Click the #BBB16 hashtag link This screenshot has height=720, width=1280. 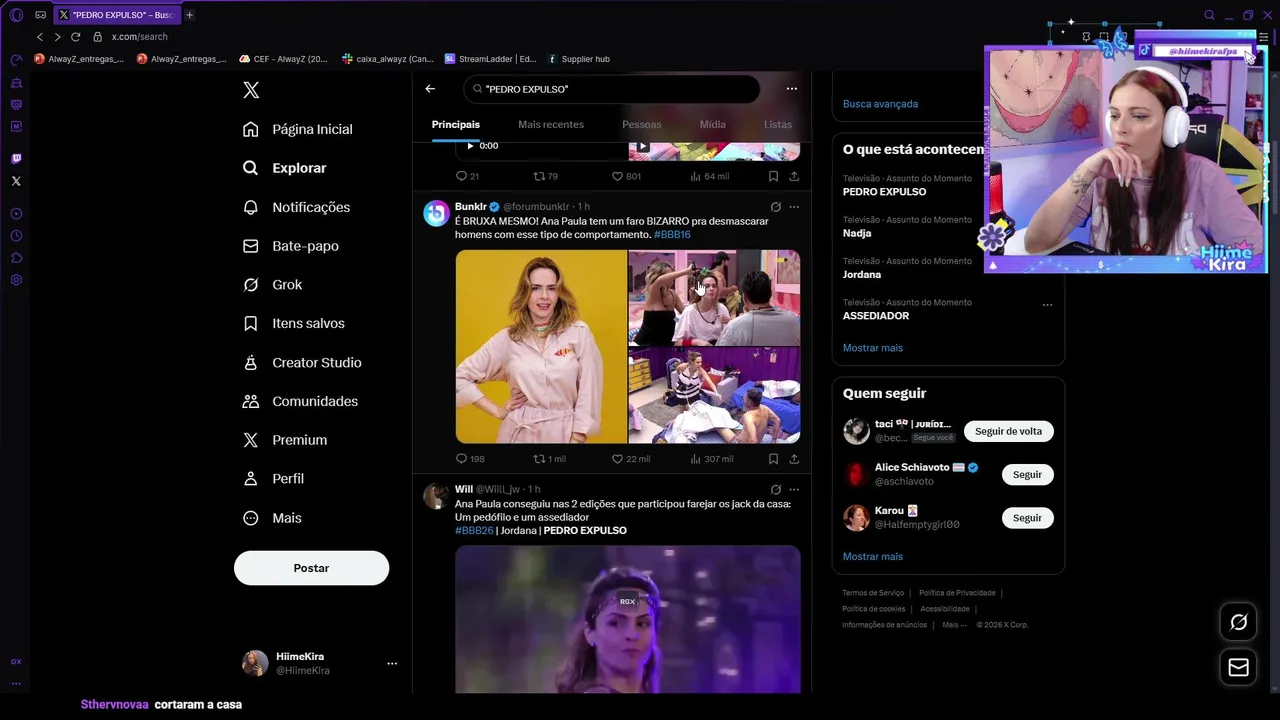point(672,234)
